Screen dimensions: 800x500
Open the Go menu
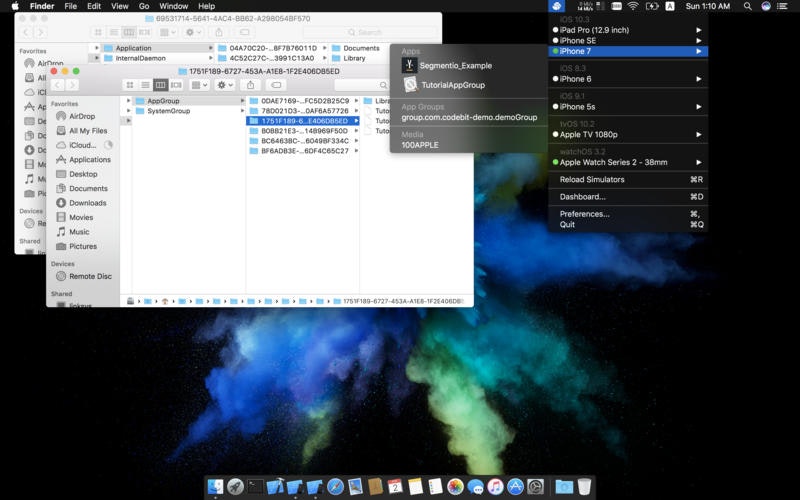(x=144, y=6)
